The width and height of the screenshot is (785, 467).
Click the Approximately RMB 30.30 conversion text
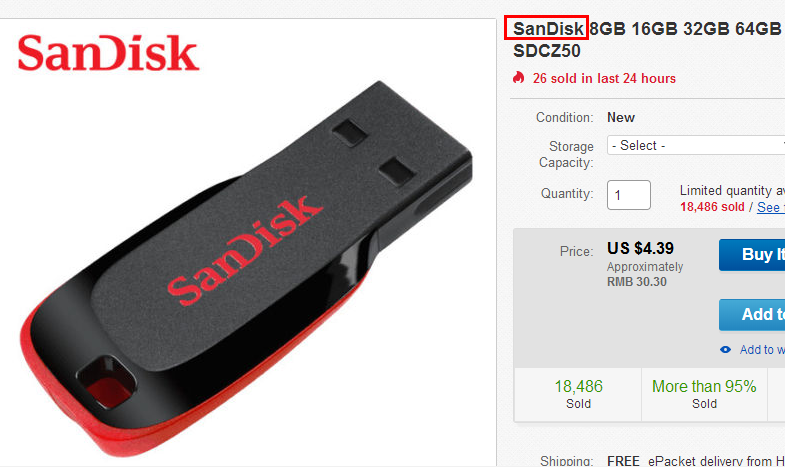pyautogui.click(x=645, y=274)
